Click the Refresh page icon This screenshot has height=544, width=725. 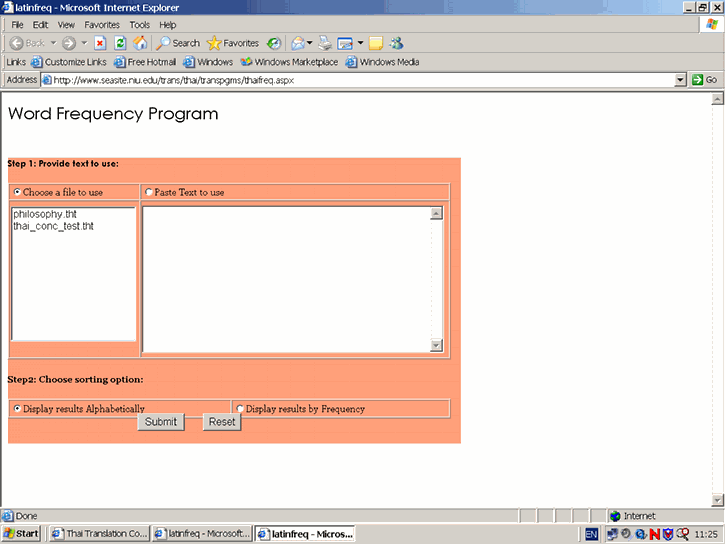click(x=120, y=43)
